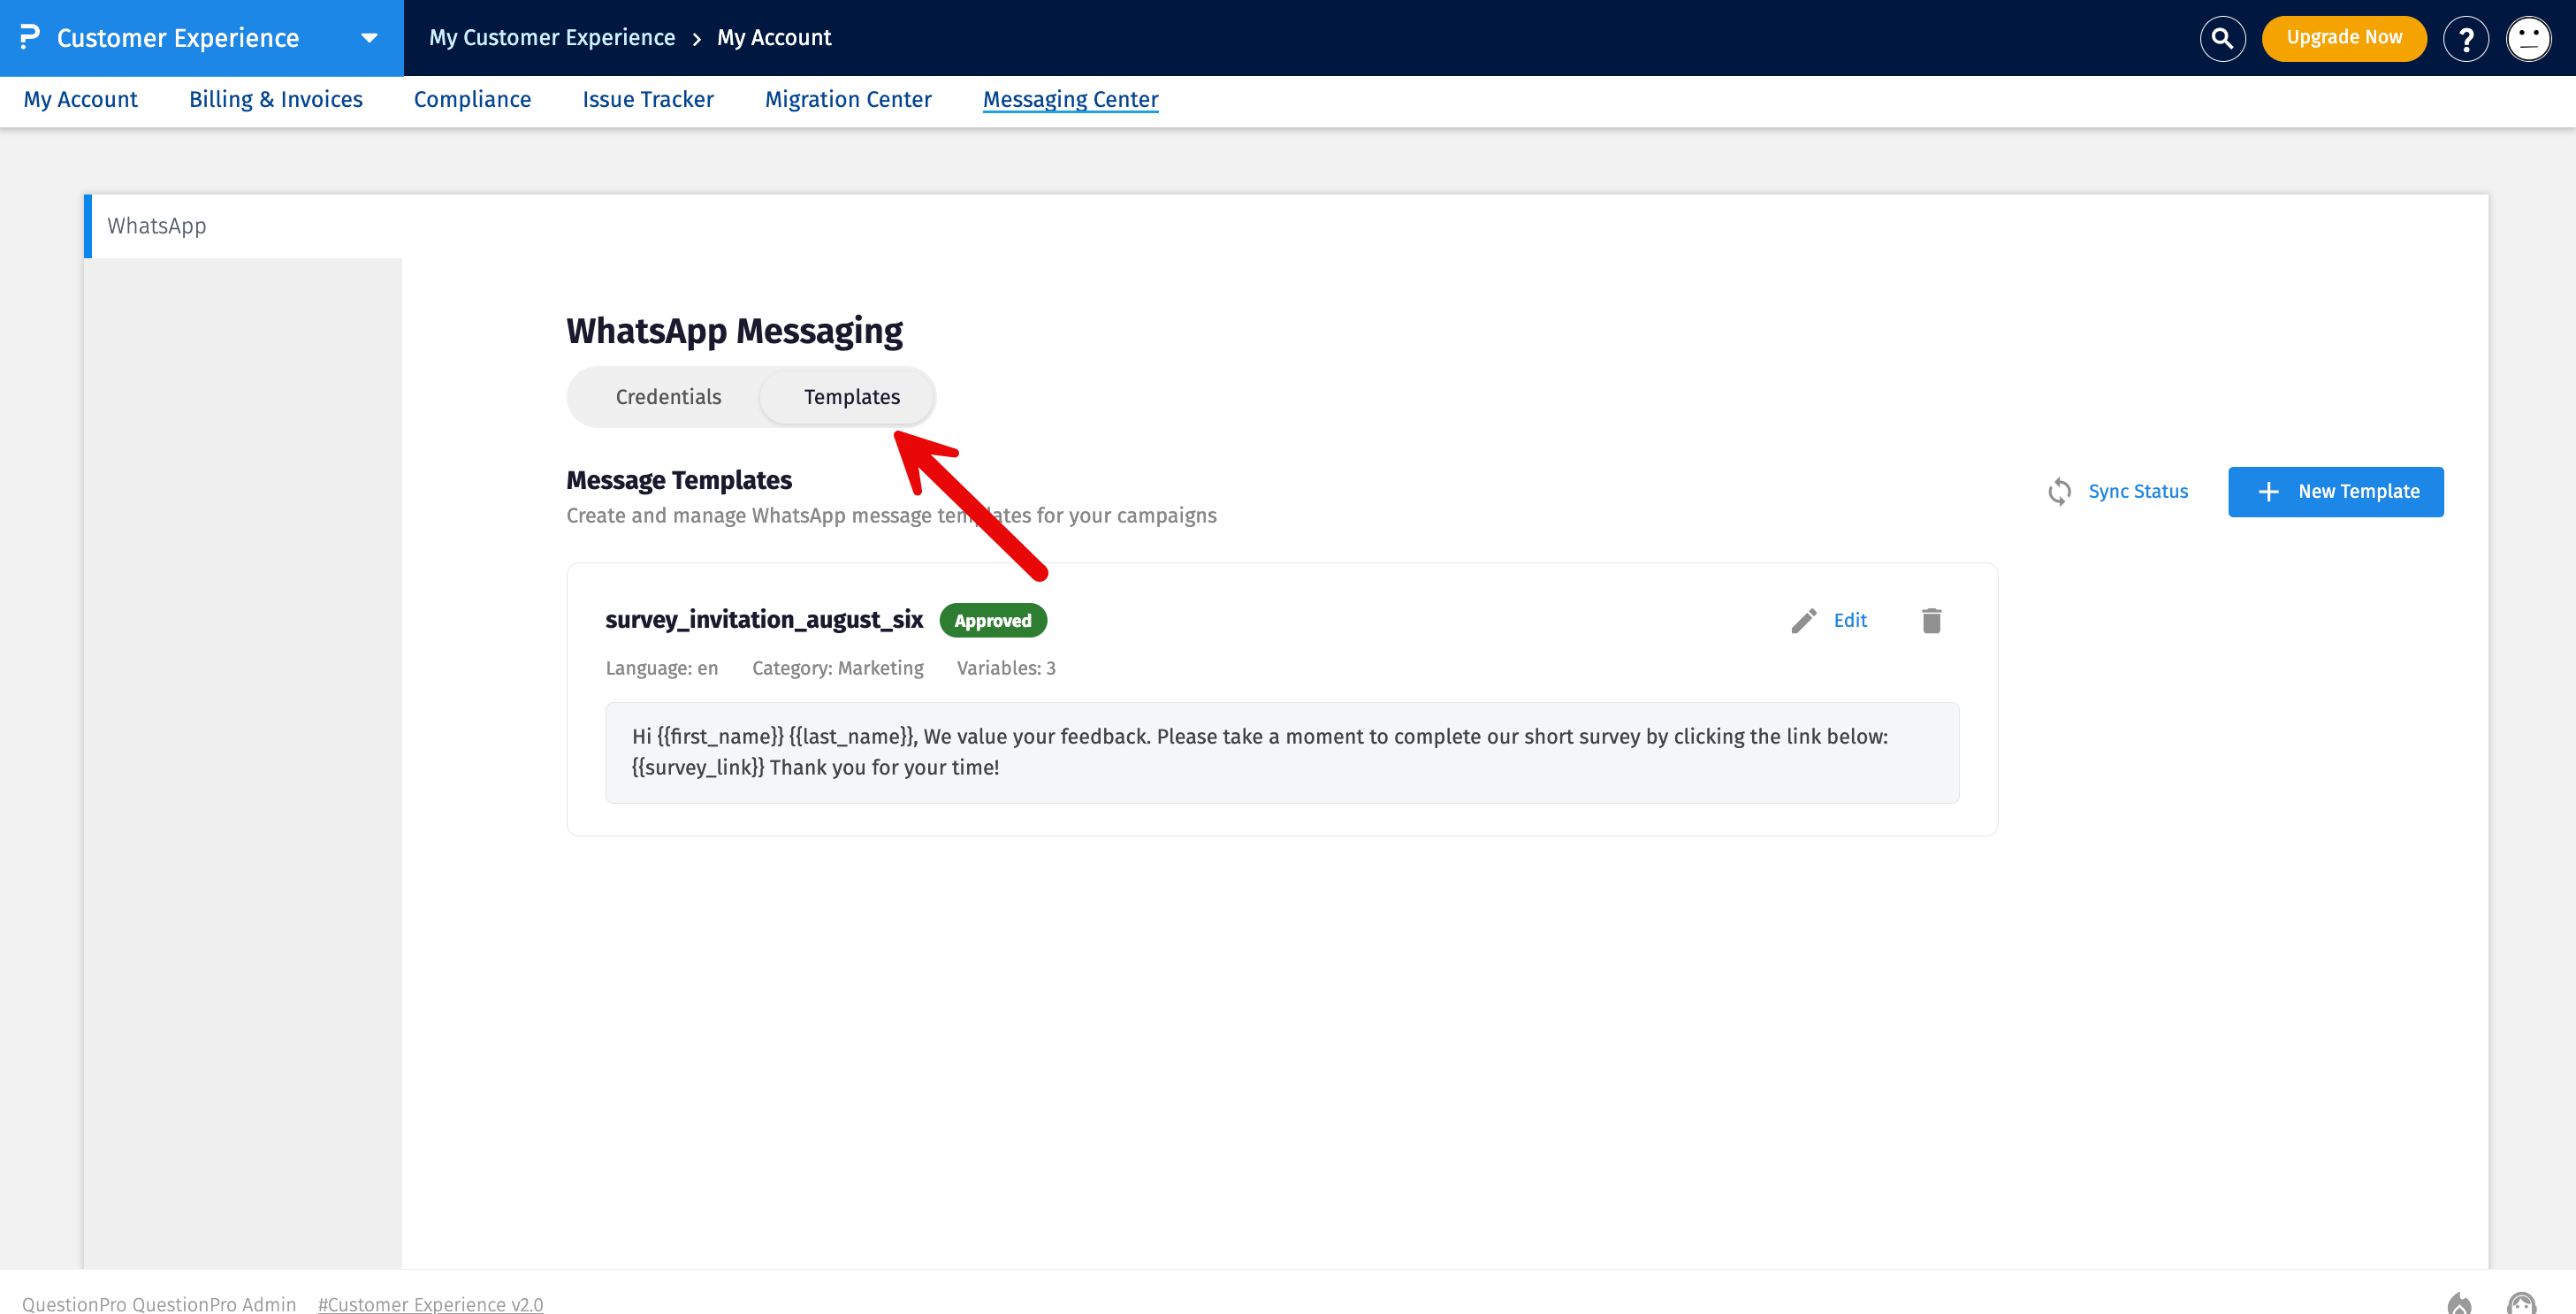Click the Message Templates heading
Image resolution: width=2576 pixels, height=1314 pixels.
[x=679, y=480]
